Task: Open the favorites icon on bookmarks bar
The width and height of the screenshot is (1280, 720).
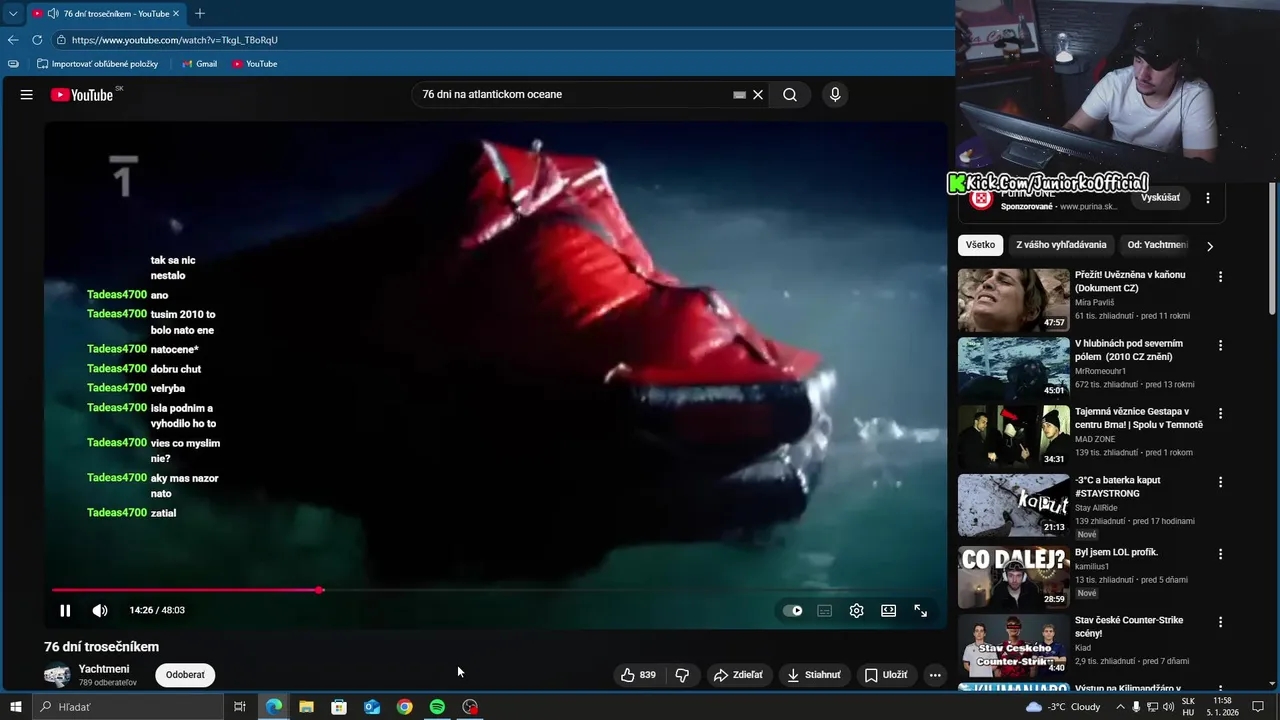Action: pyautogui.click(x=13, y=64)
